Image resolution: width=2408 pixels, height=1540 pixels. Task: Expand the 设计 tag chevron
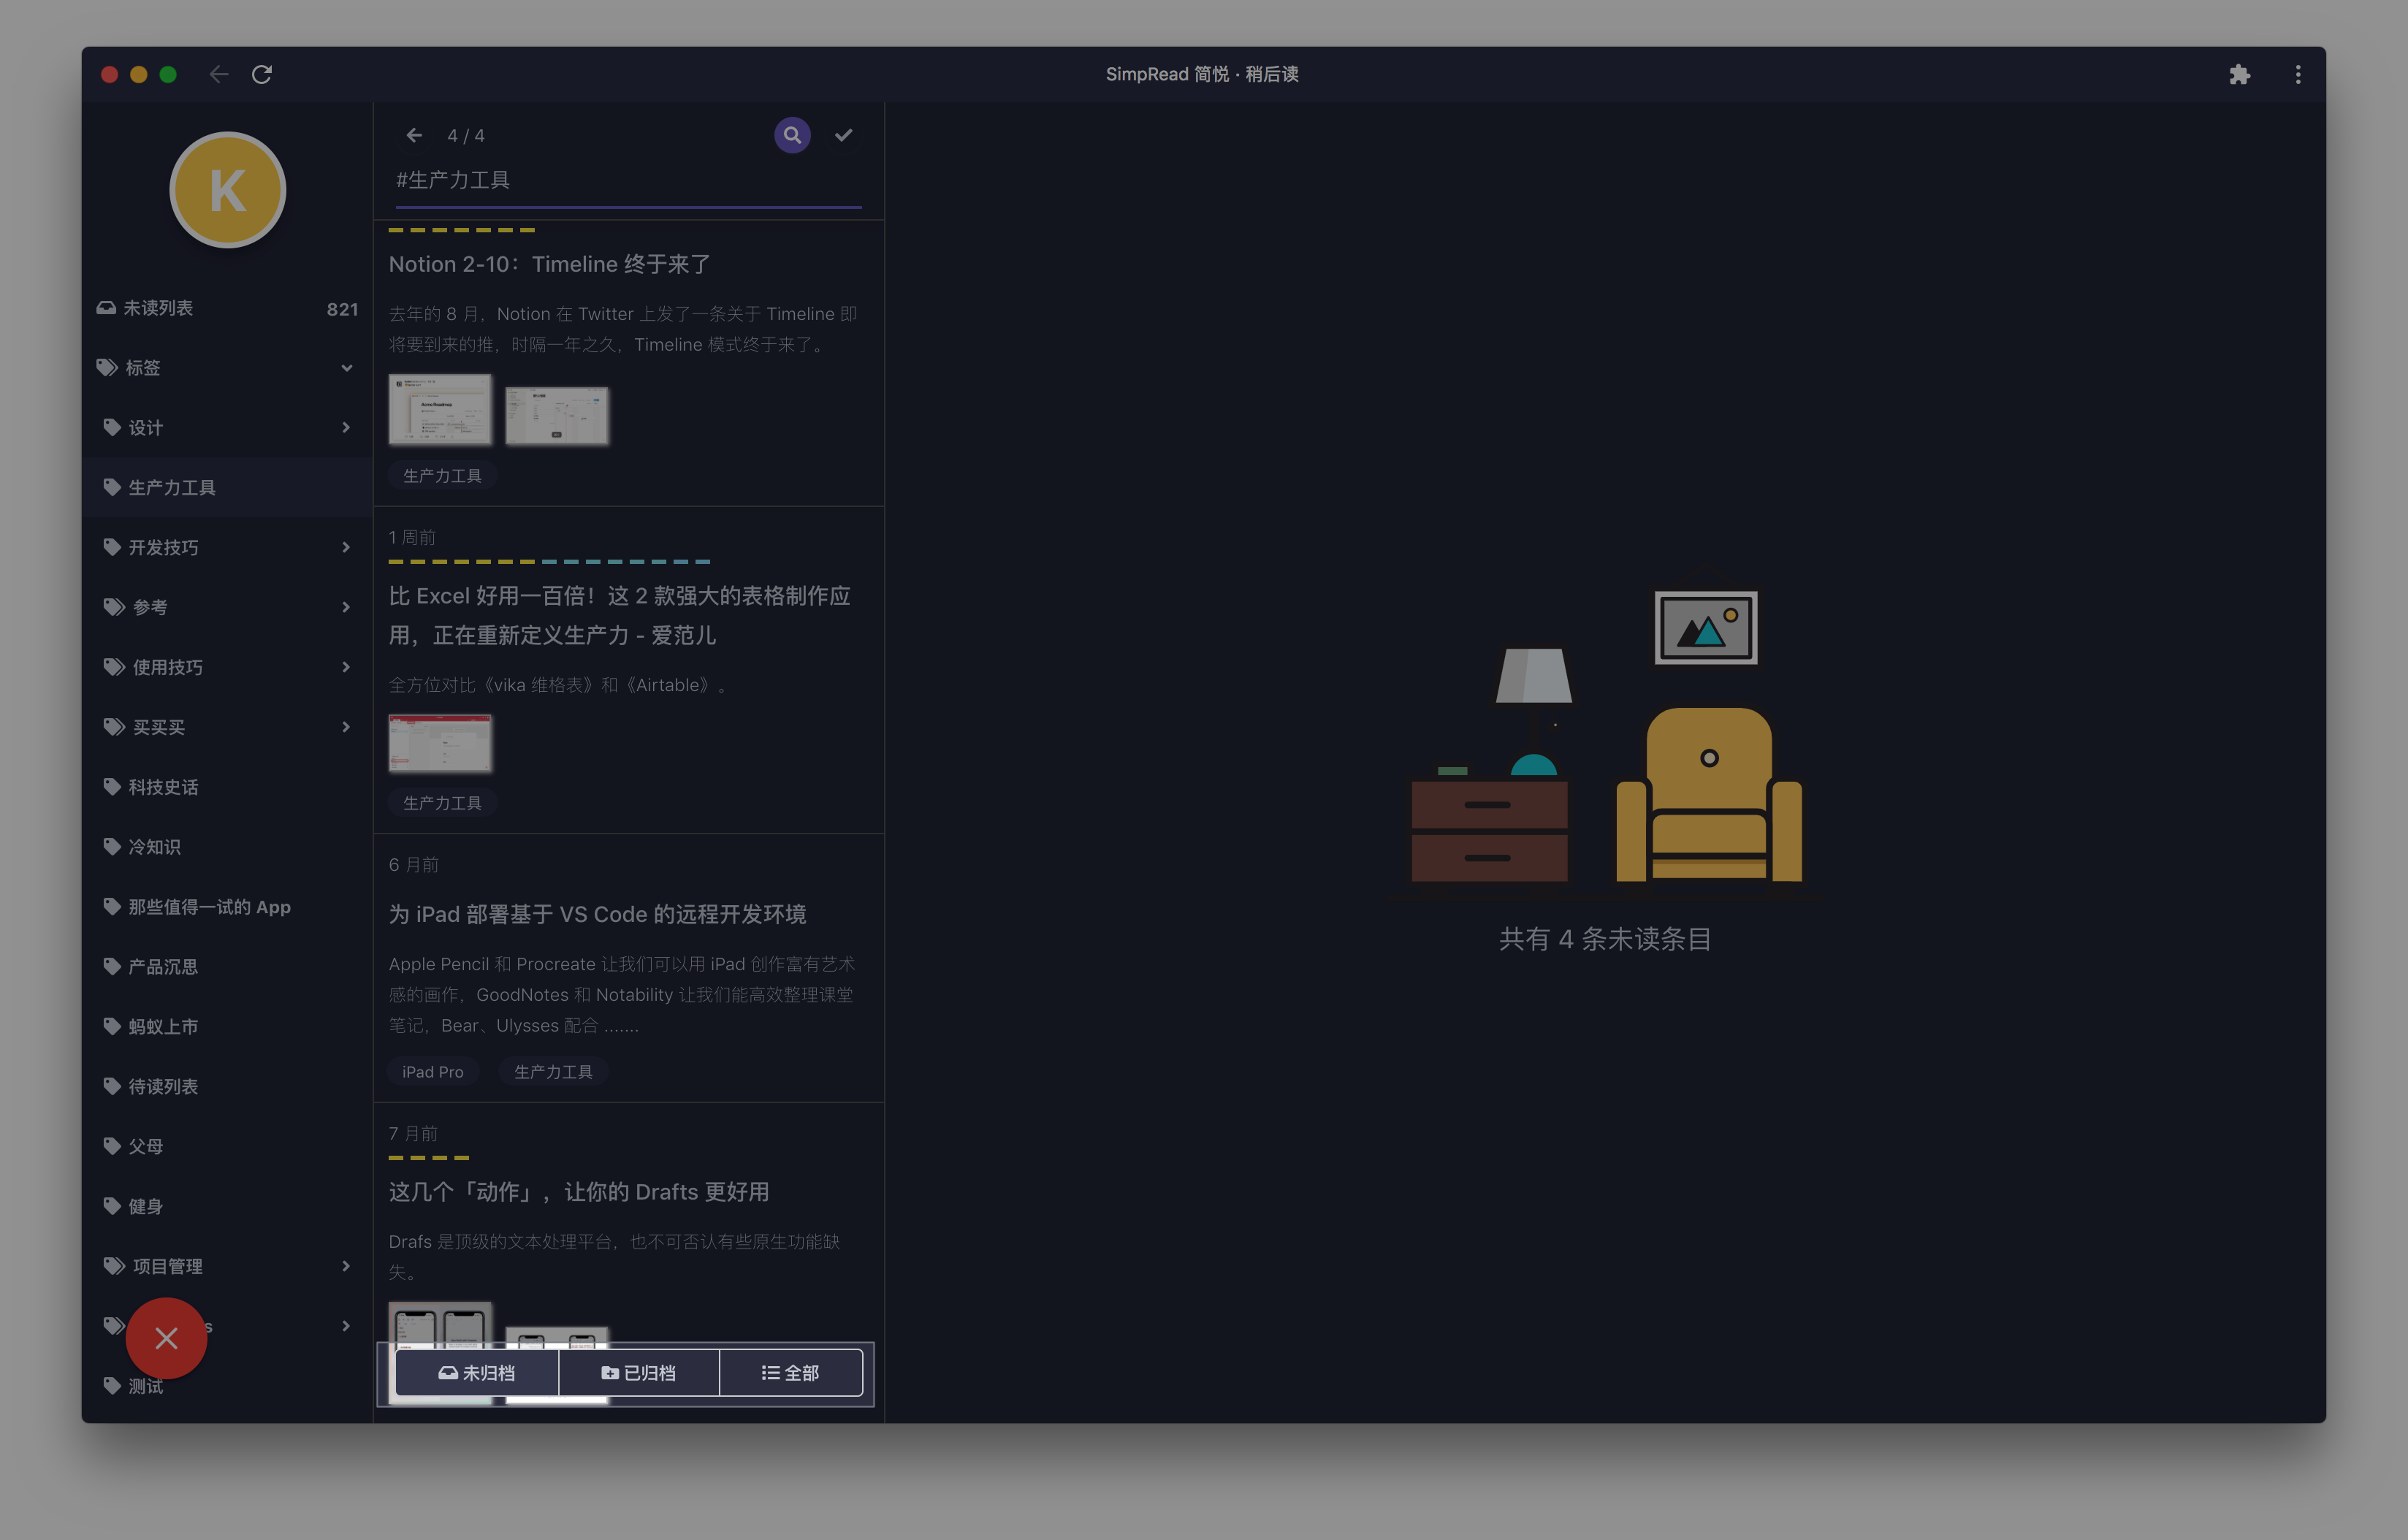point(346,428)
